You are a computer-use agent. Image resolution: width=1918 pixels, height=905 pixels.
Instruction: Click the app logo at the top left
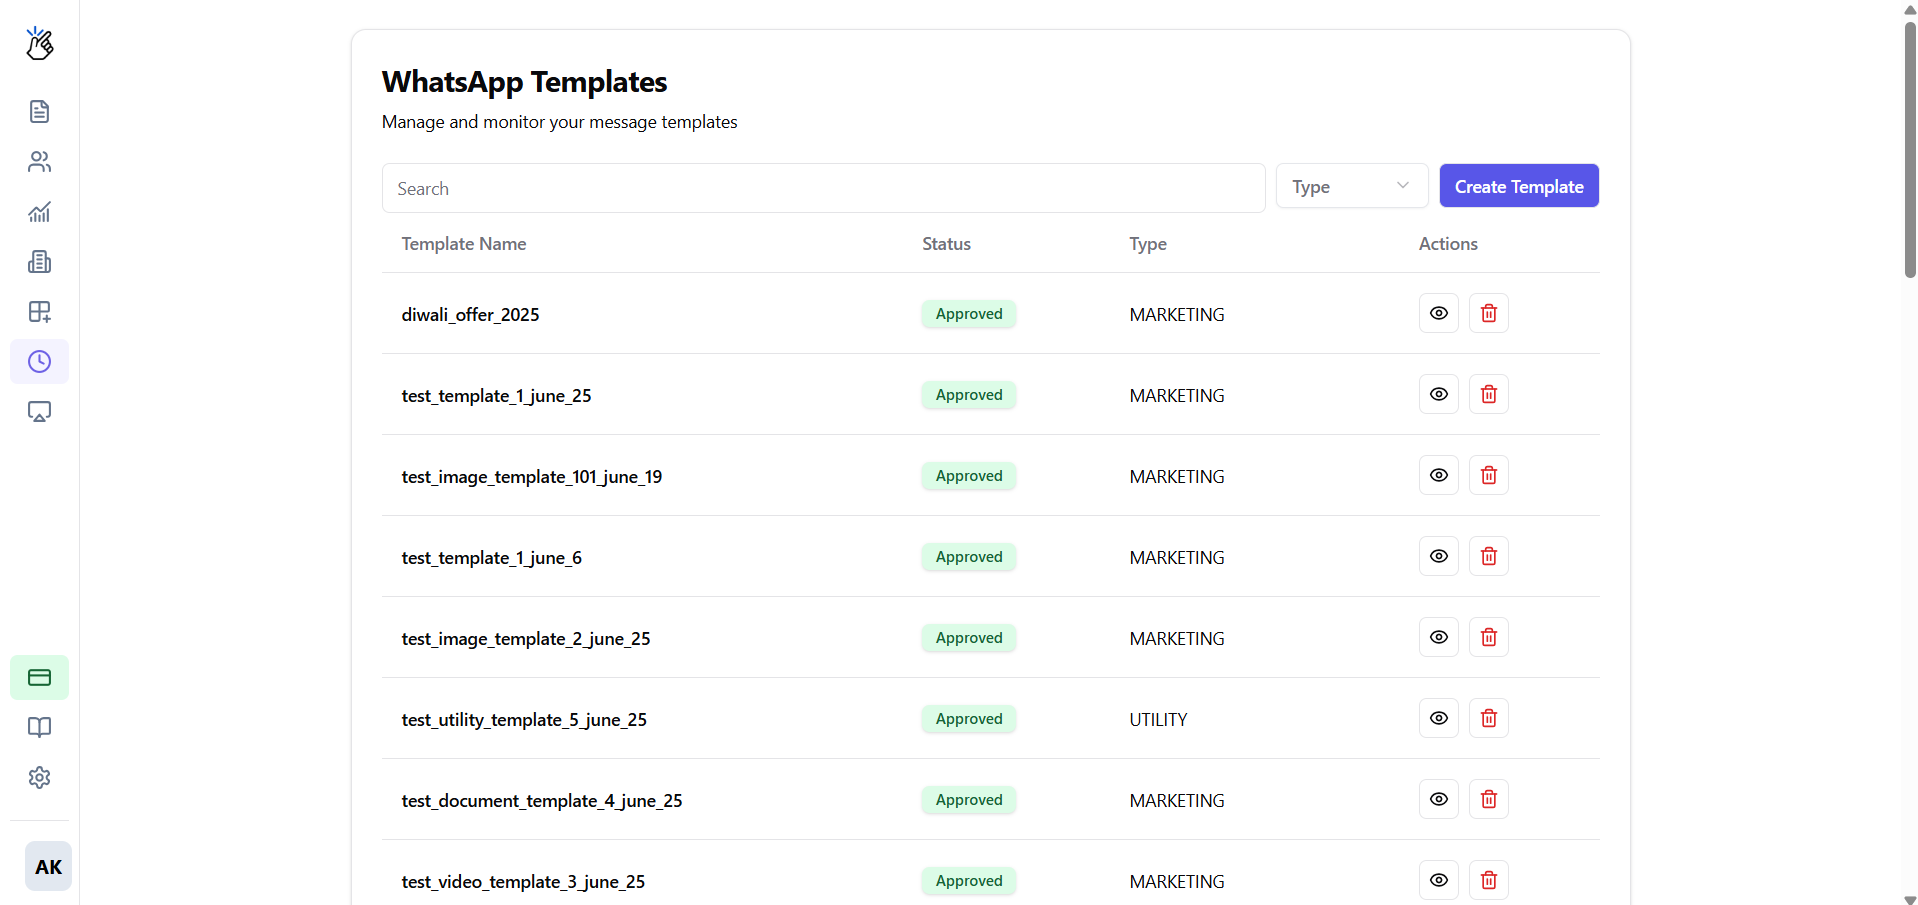click(x=39, y=43)
